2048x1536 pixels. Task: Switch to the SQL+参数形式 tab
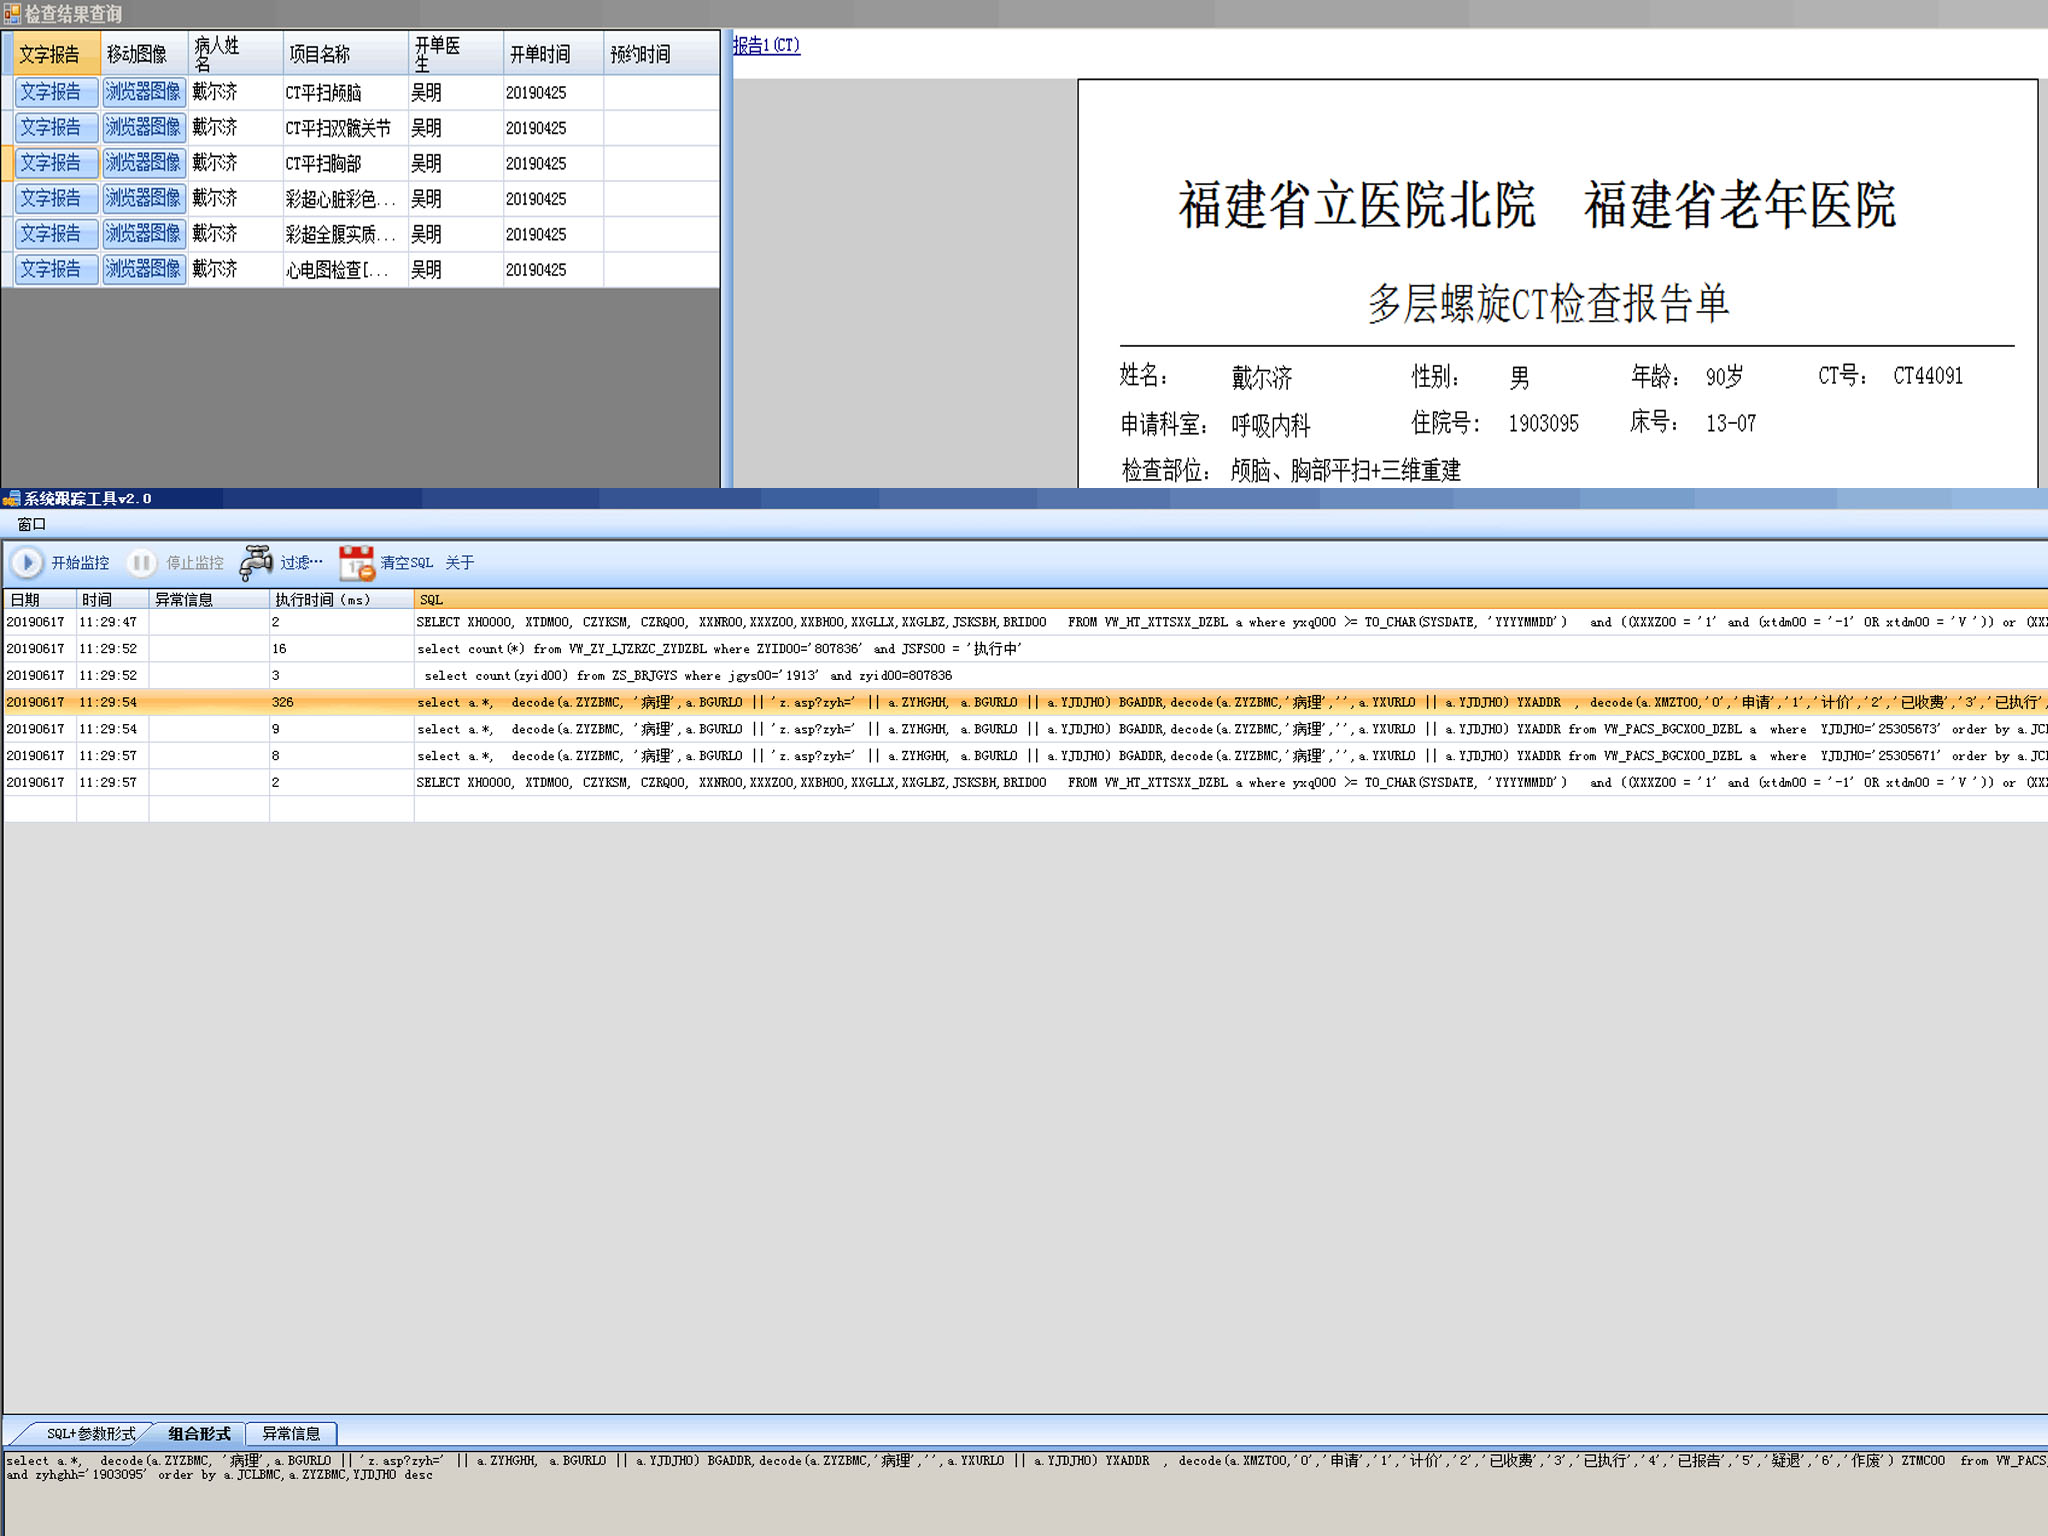pyautogui.click(x=90, y=1433)
